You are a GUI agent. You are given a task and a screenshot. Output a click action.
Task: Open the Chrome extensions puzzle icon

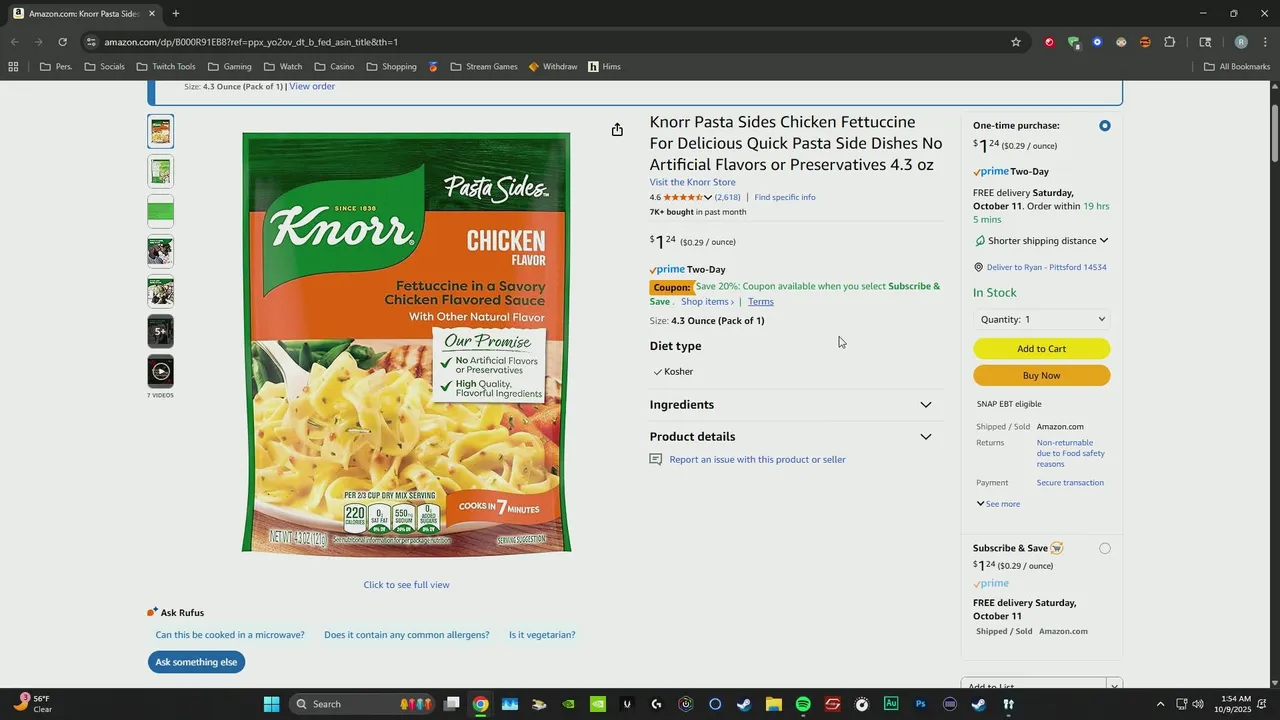click(1170, 42)
